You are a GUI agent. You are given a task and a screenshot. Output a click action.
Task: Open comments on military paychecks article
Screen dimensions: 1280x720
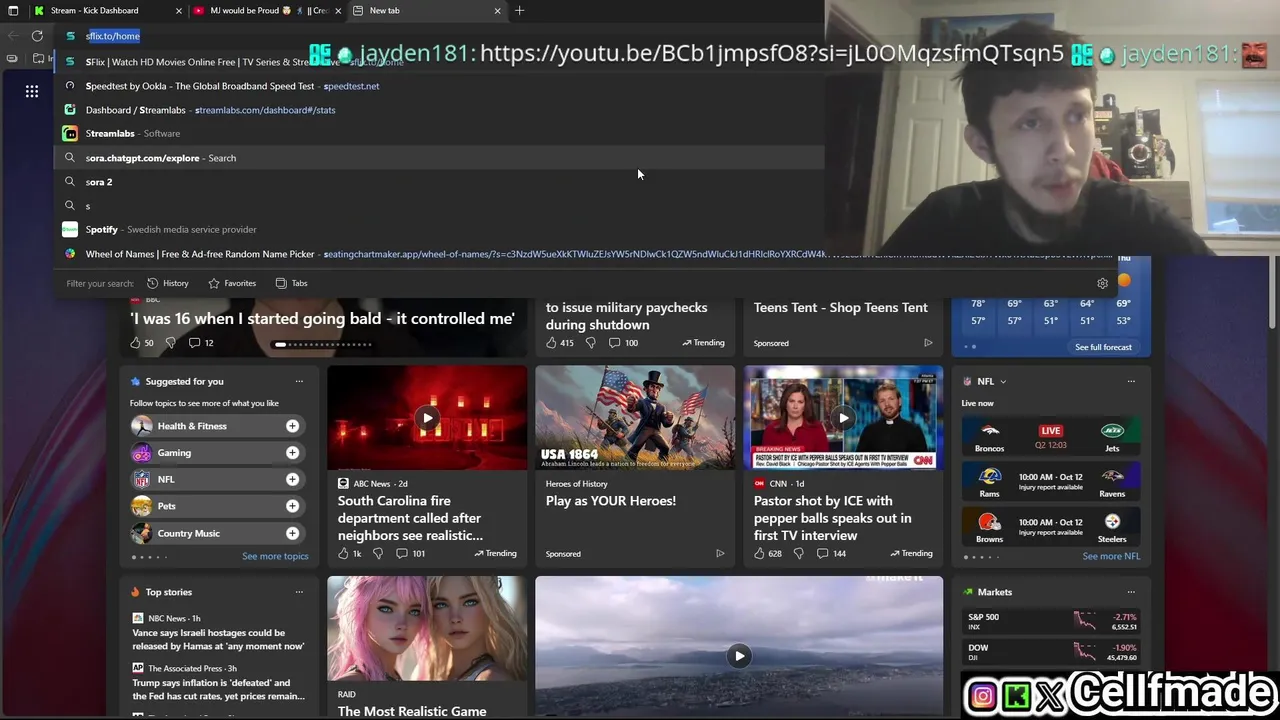(x=623, y=343)
